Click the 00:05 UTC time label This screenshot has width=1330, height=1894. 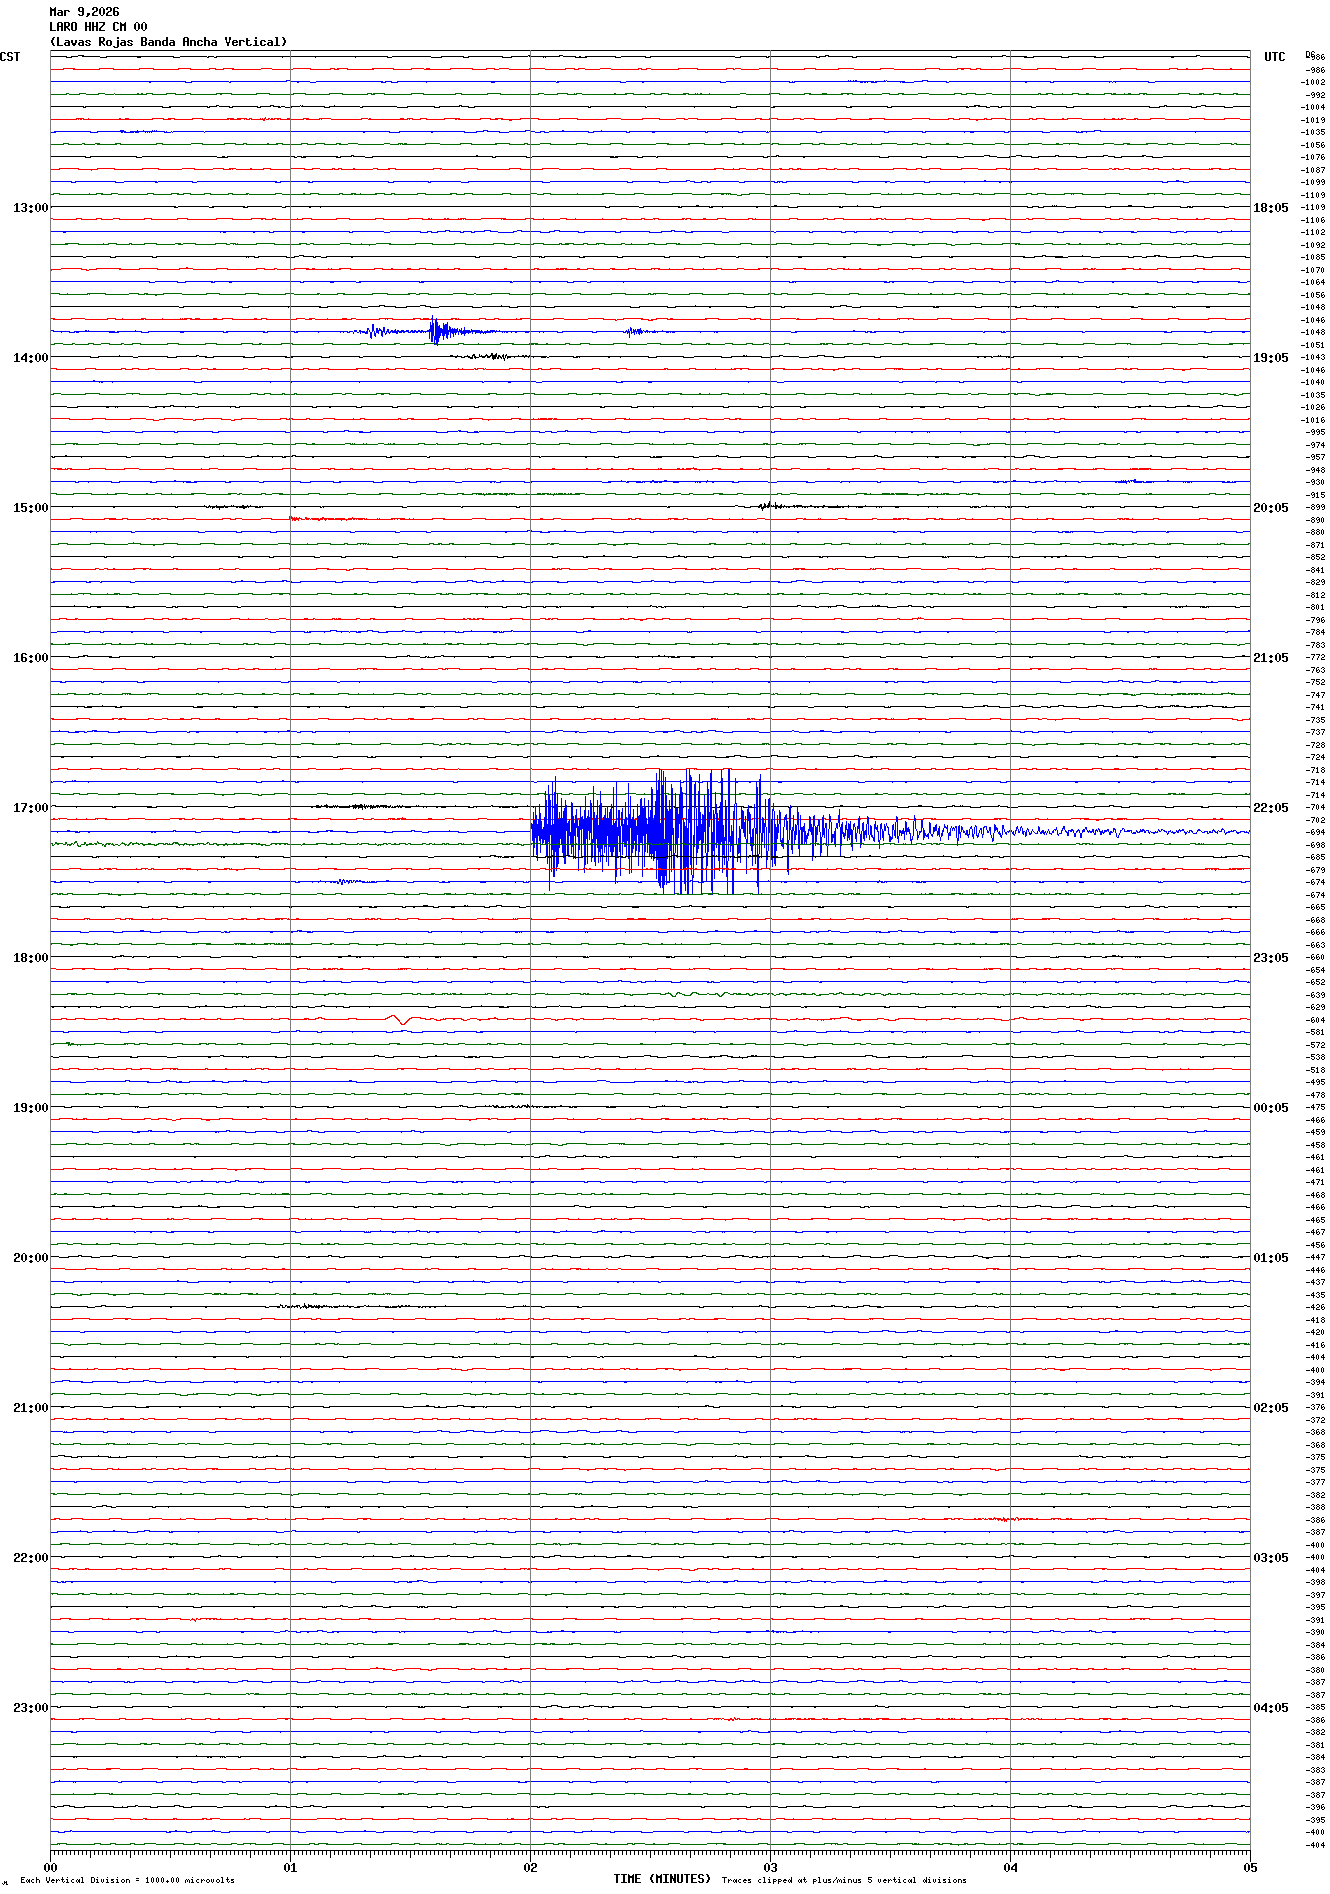1270,1108
